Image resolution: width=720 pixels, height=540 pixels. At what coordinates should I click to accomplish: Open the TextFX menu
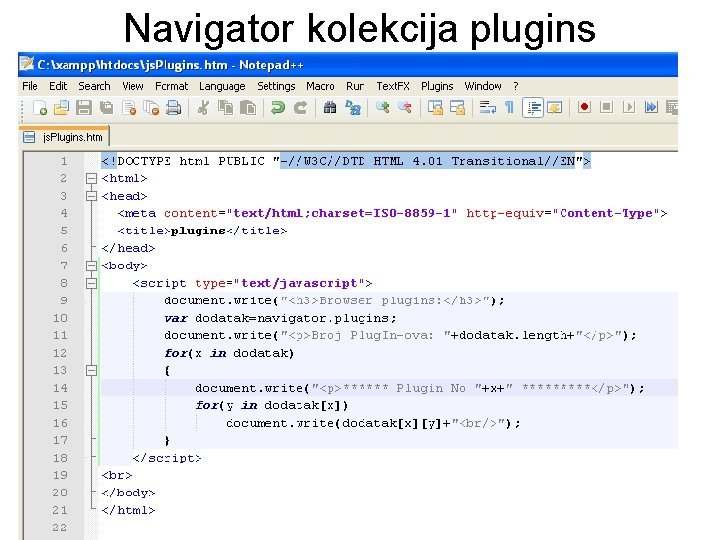(393, 86)
